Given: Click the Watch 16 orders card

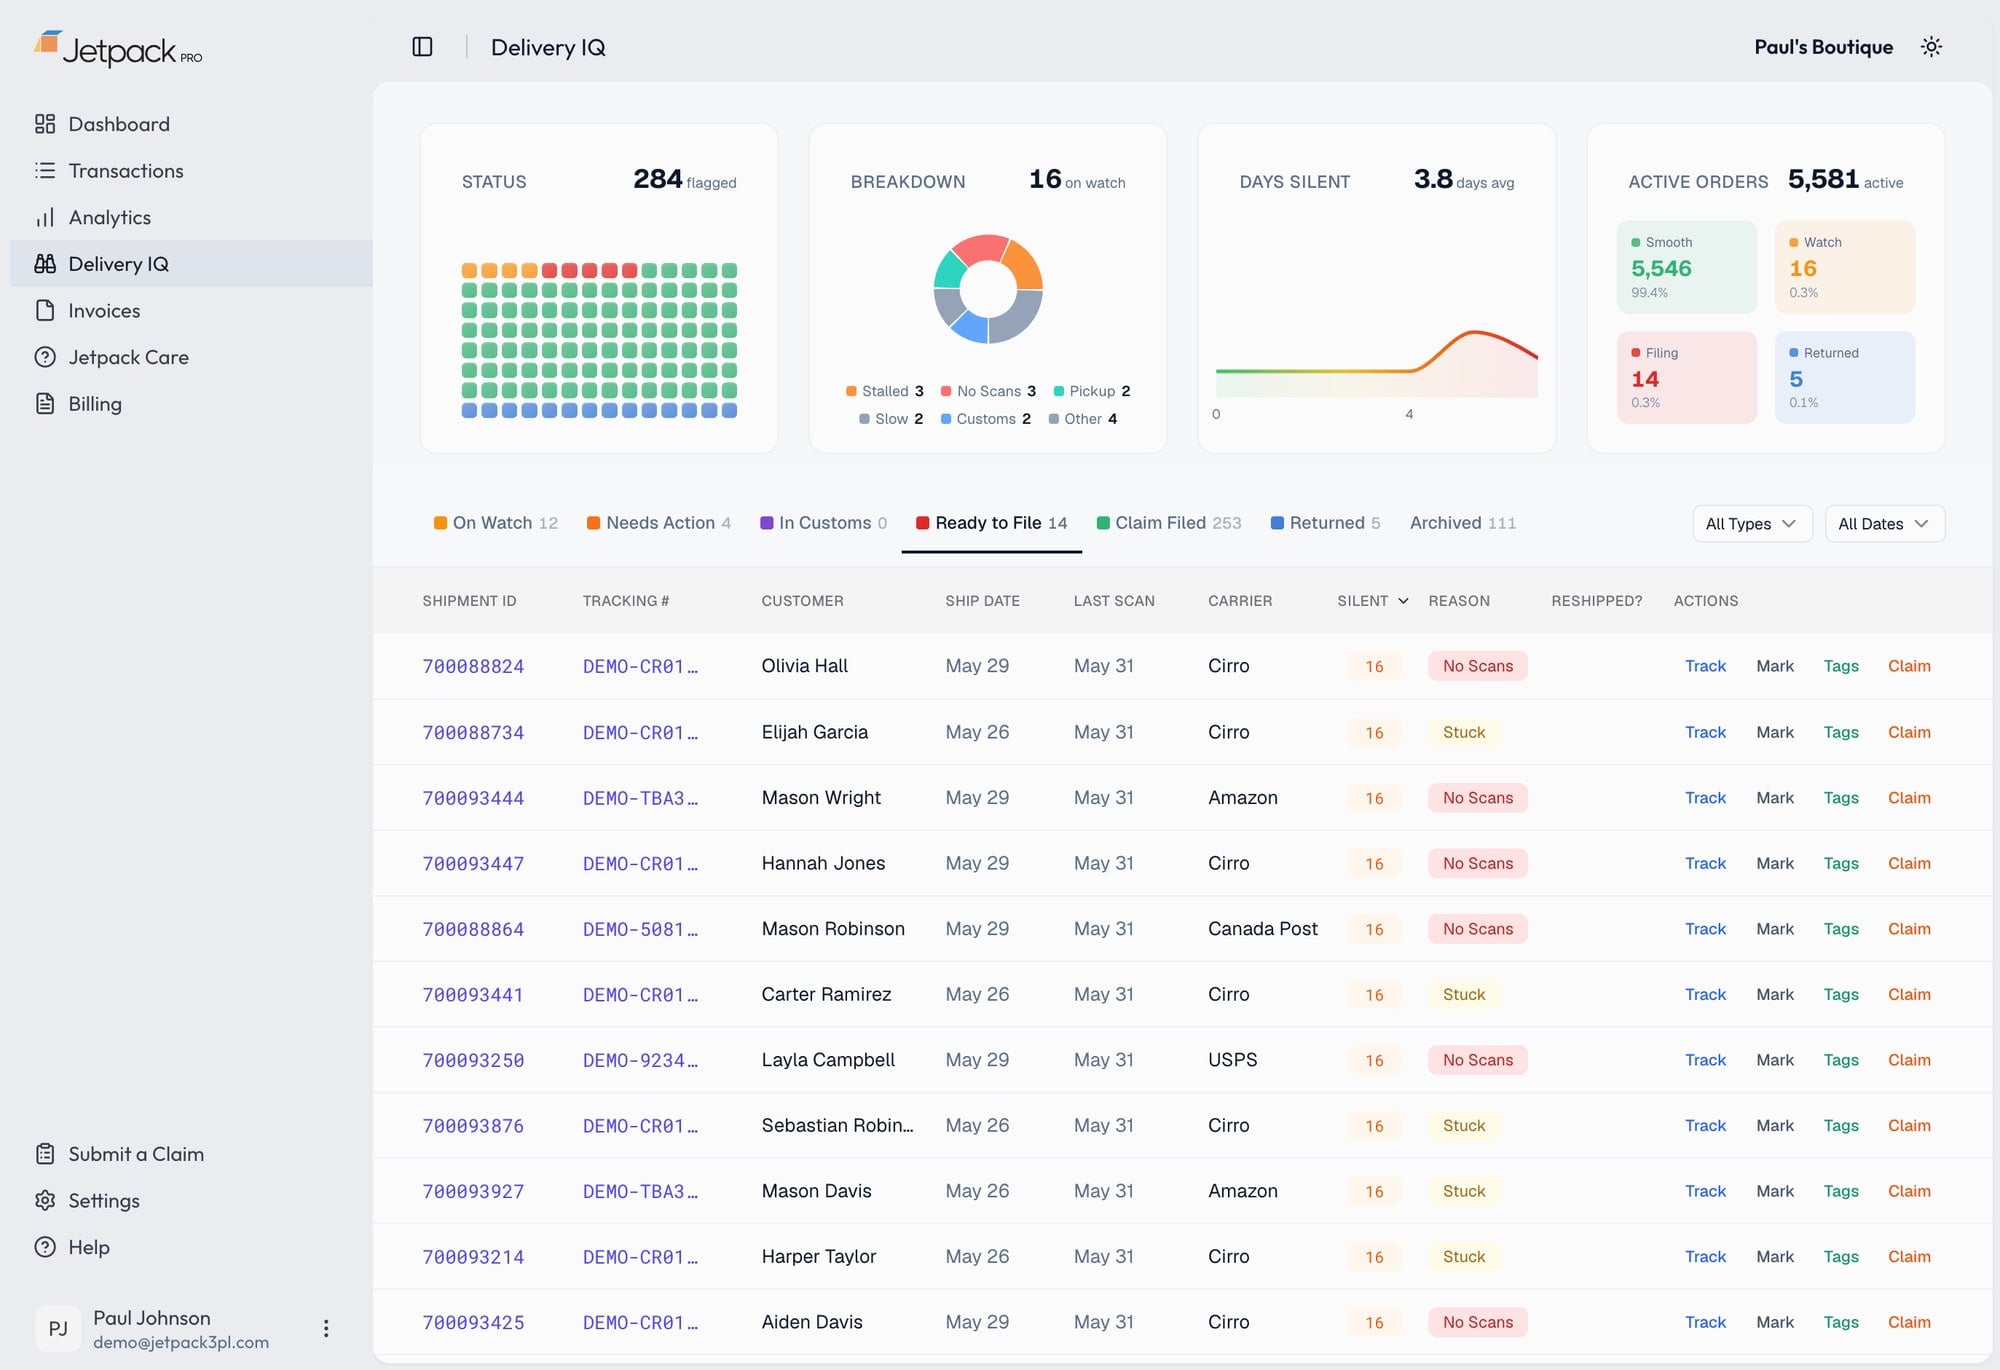Looking at the screenshot, I should point(1844,267).
